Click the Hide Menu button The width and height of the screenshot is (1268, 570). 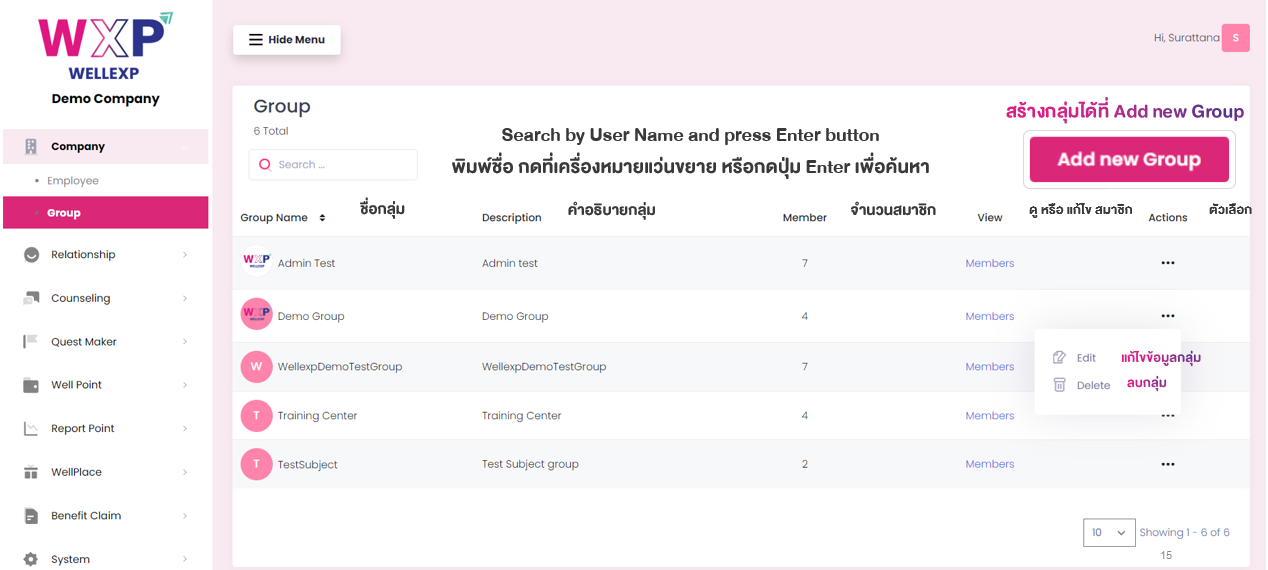287,40
